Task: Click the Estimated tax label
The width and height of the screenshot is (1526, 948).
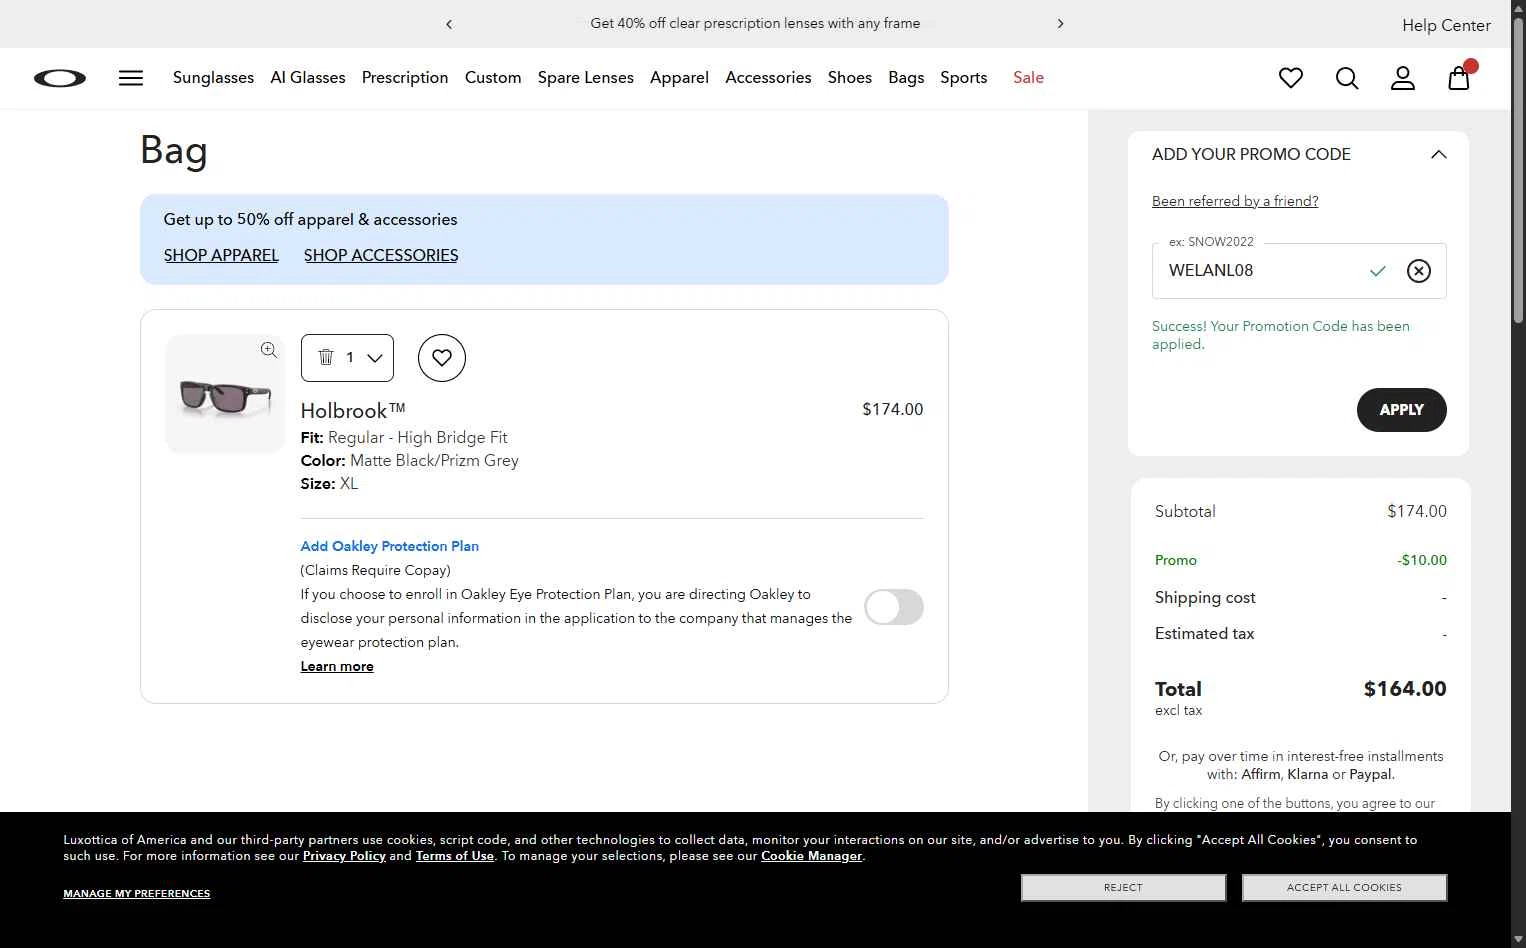Action: pos(1204,633)
